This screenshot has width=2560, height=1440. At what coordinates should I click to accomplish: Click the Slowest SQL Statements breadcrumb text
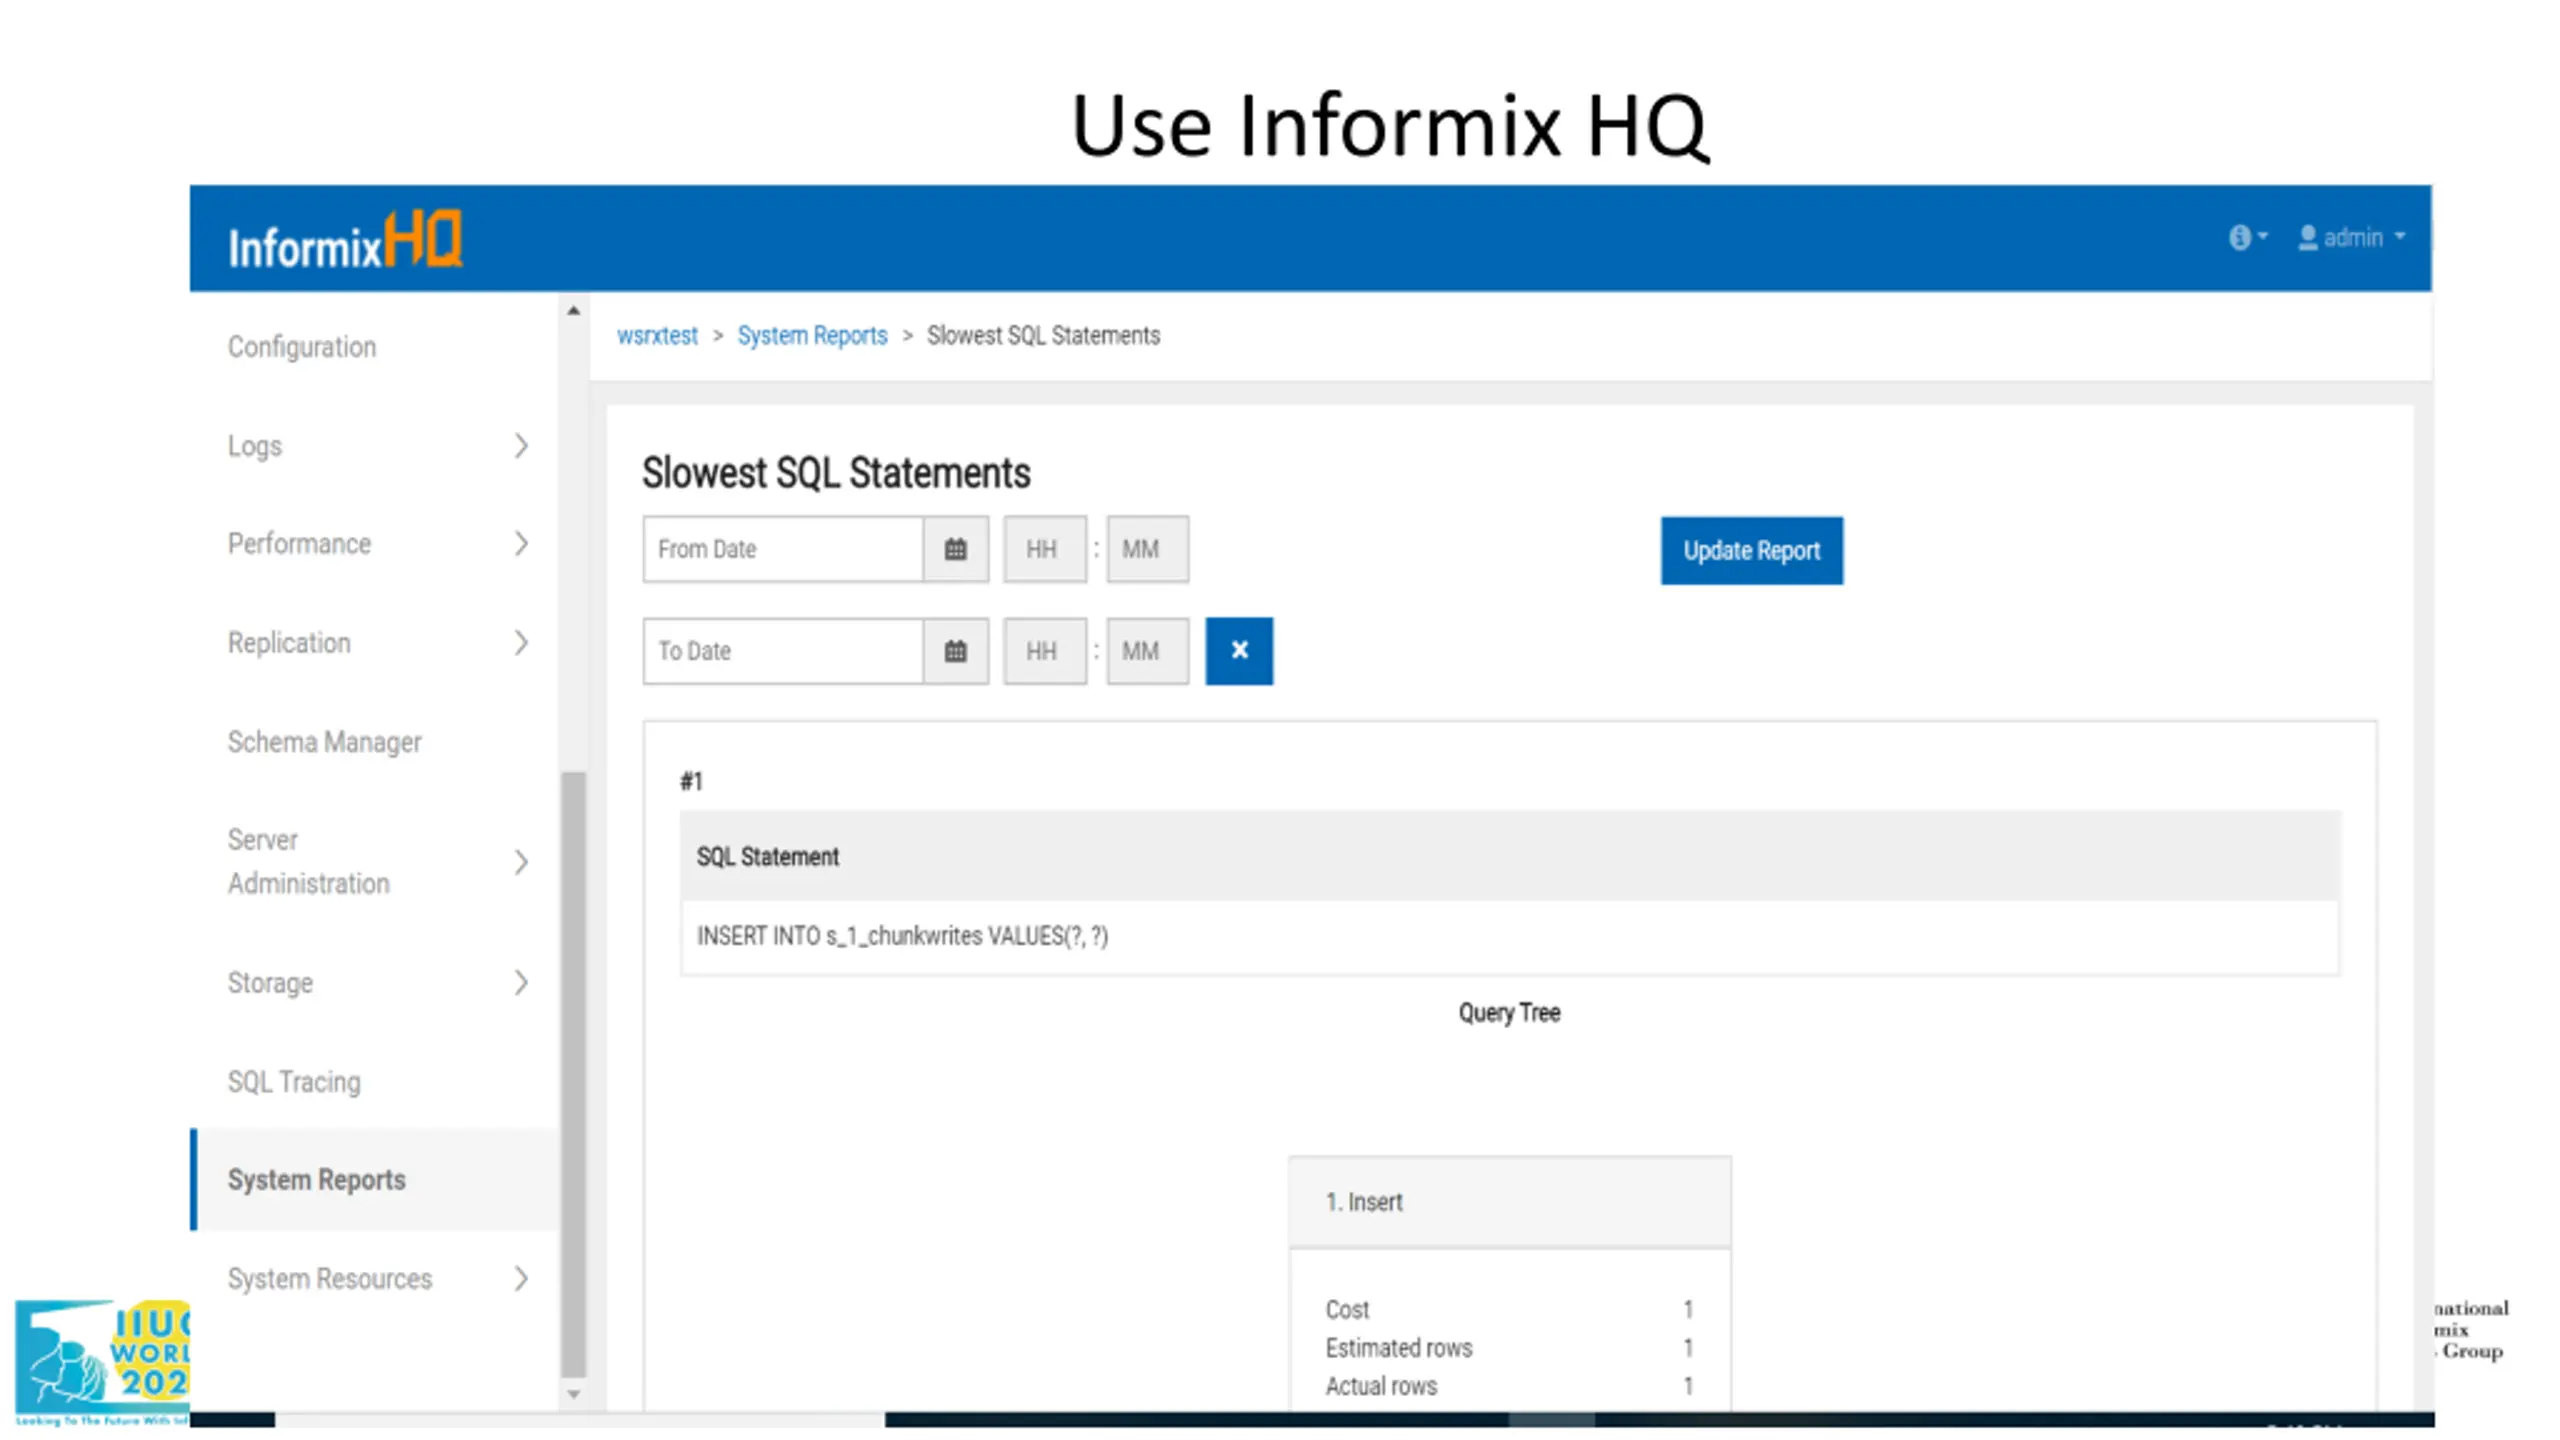point(1043,336)
